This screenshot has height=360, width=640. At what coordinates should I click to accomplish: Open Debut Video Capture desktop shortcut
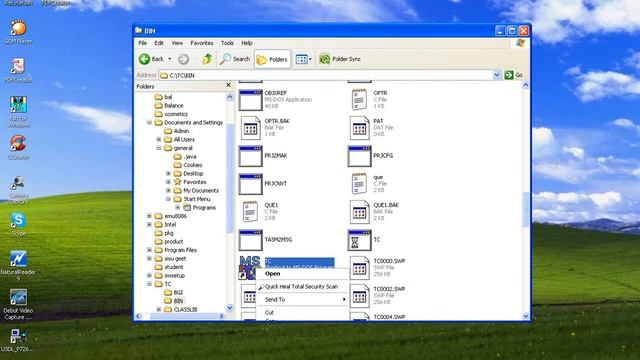(18, 304)
